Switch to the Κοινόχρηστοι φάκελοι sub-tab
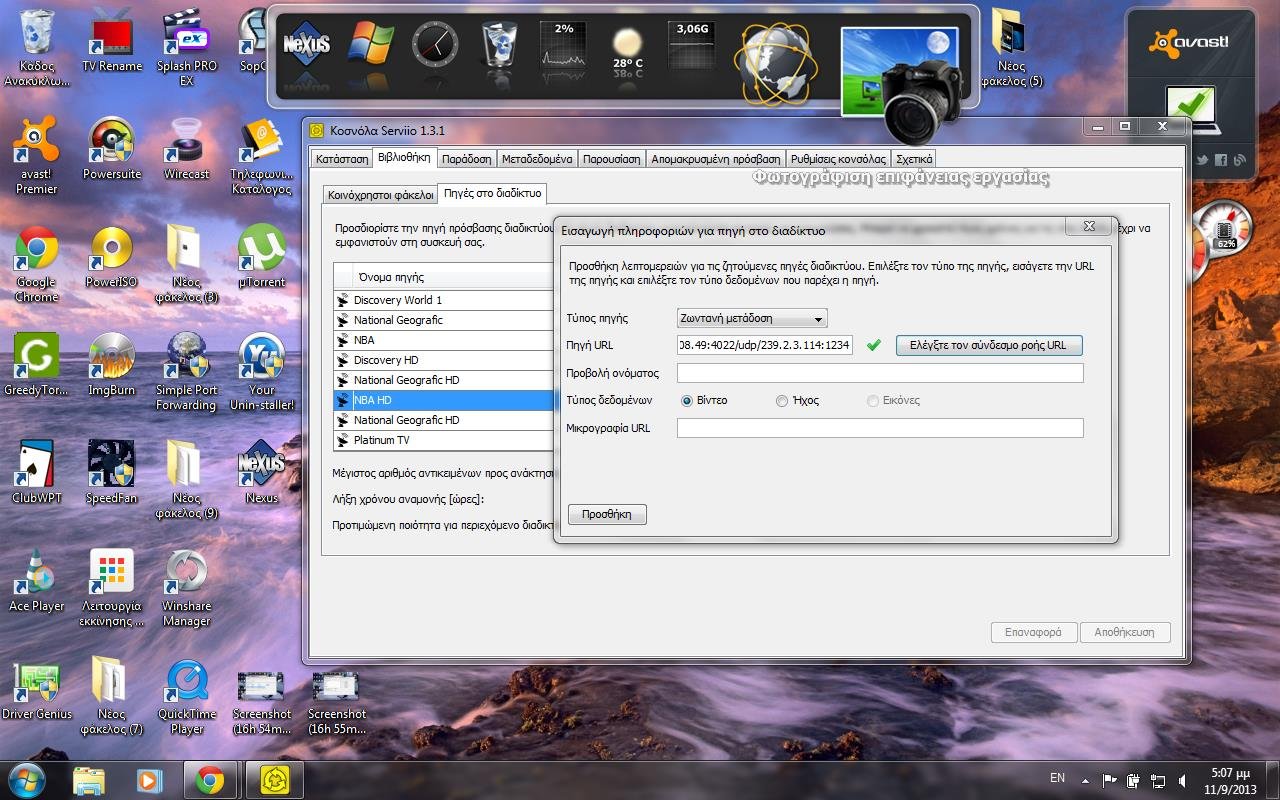This screenshot has width=1280, height=800. pos(380,195)
